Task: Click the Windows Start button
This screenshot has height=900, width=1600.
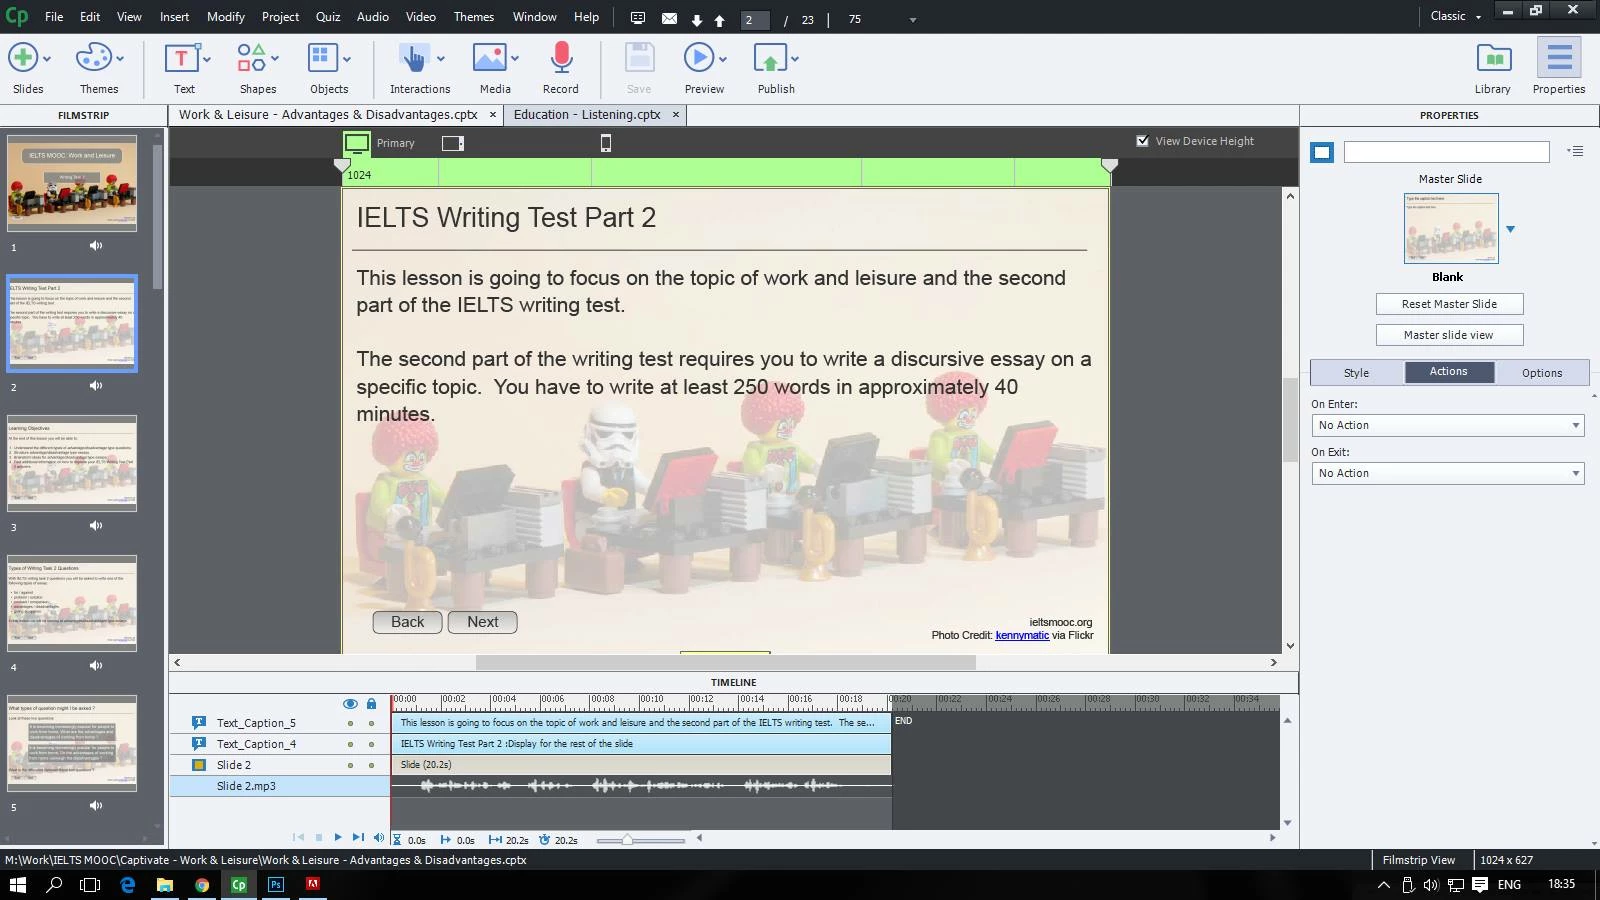Action: coord(18,884)
